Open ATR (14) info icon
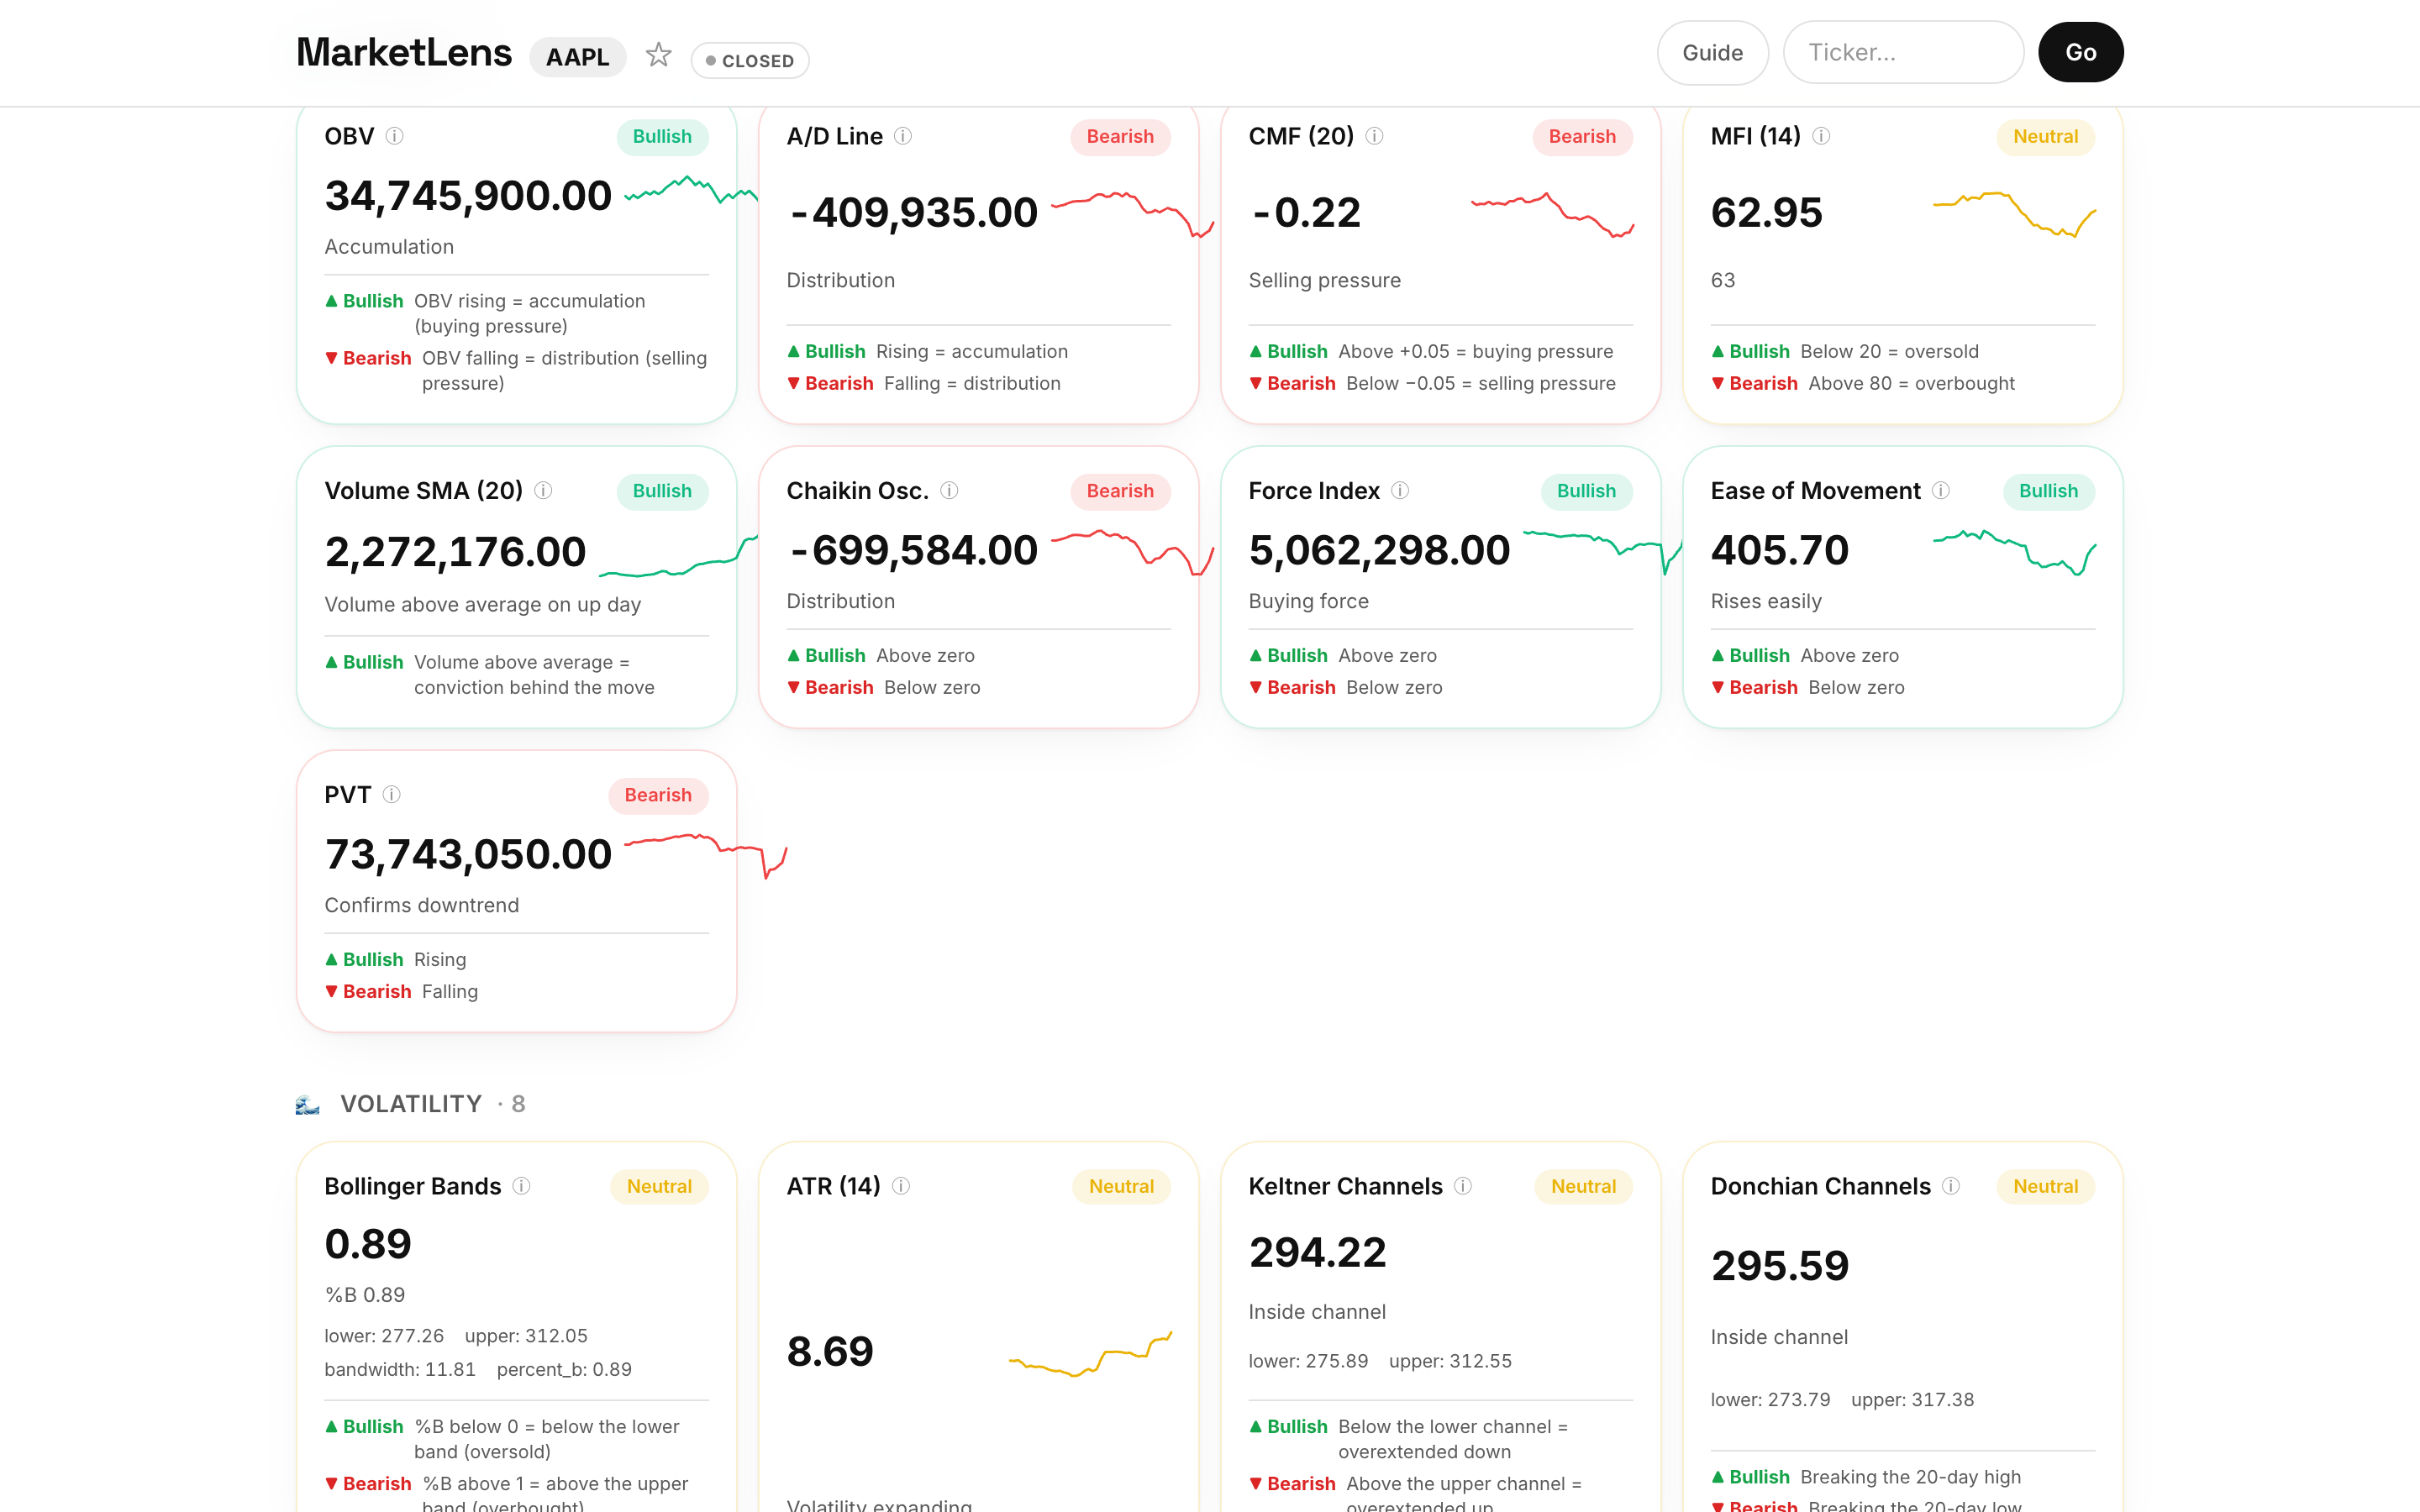This screenshot has height=1512, width=2420. [901, 1185]
